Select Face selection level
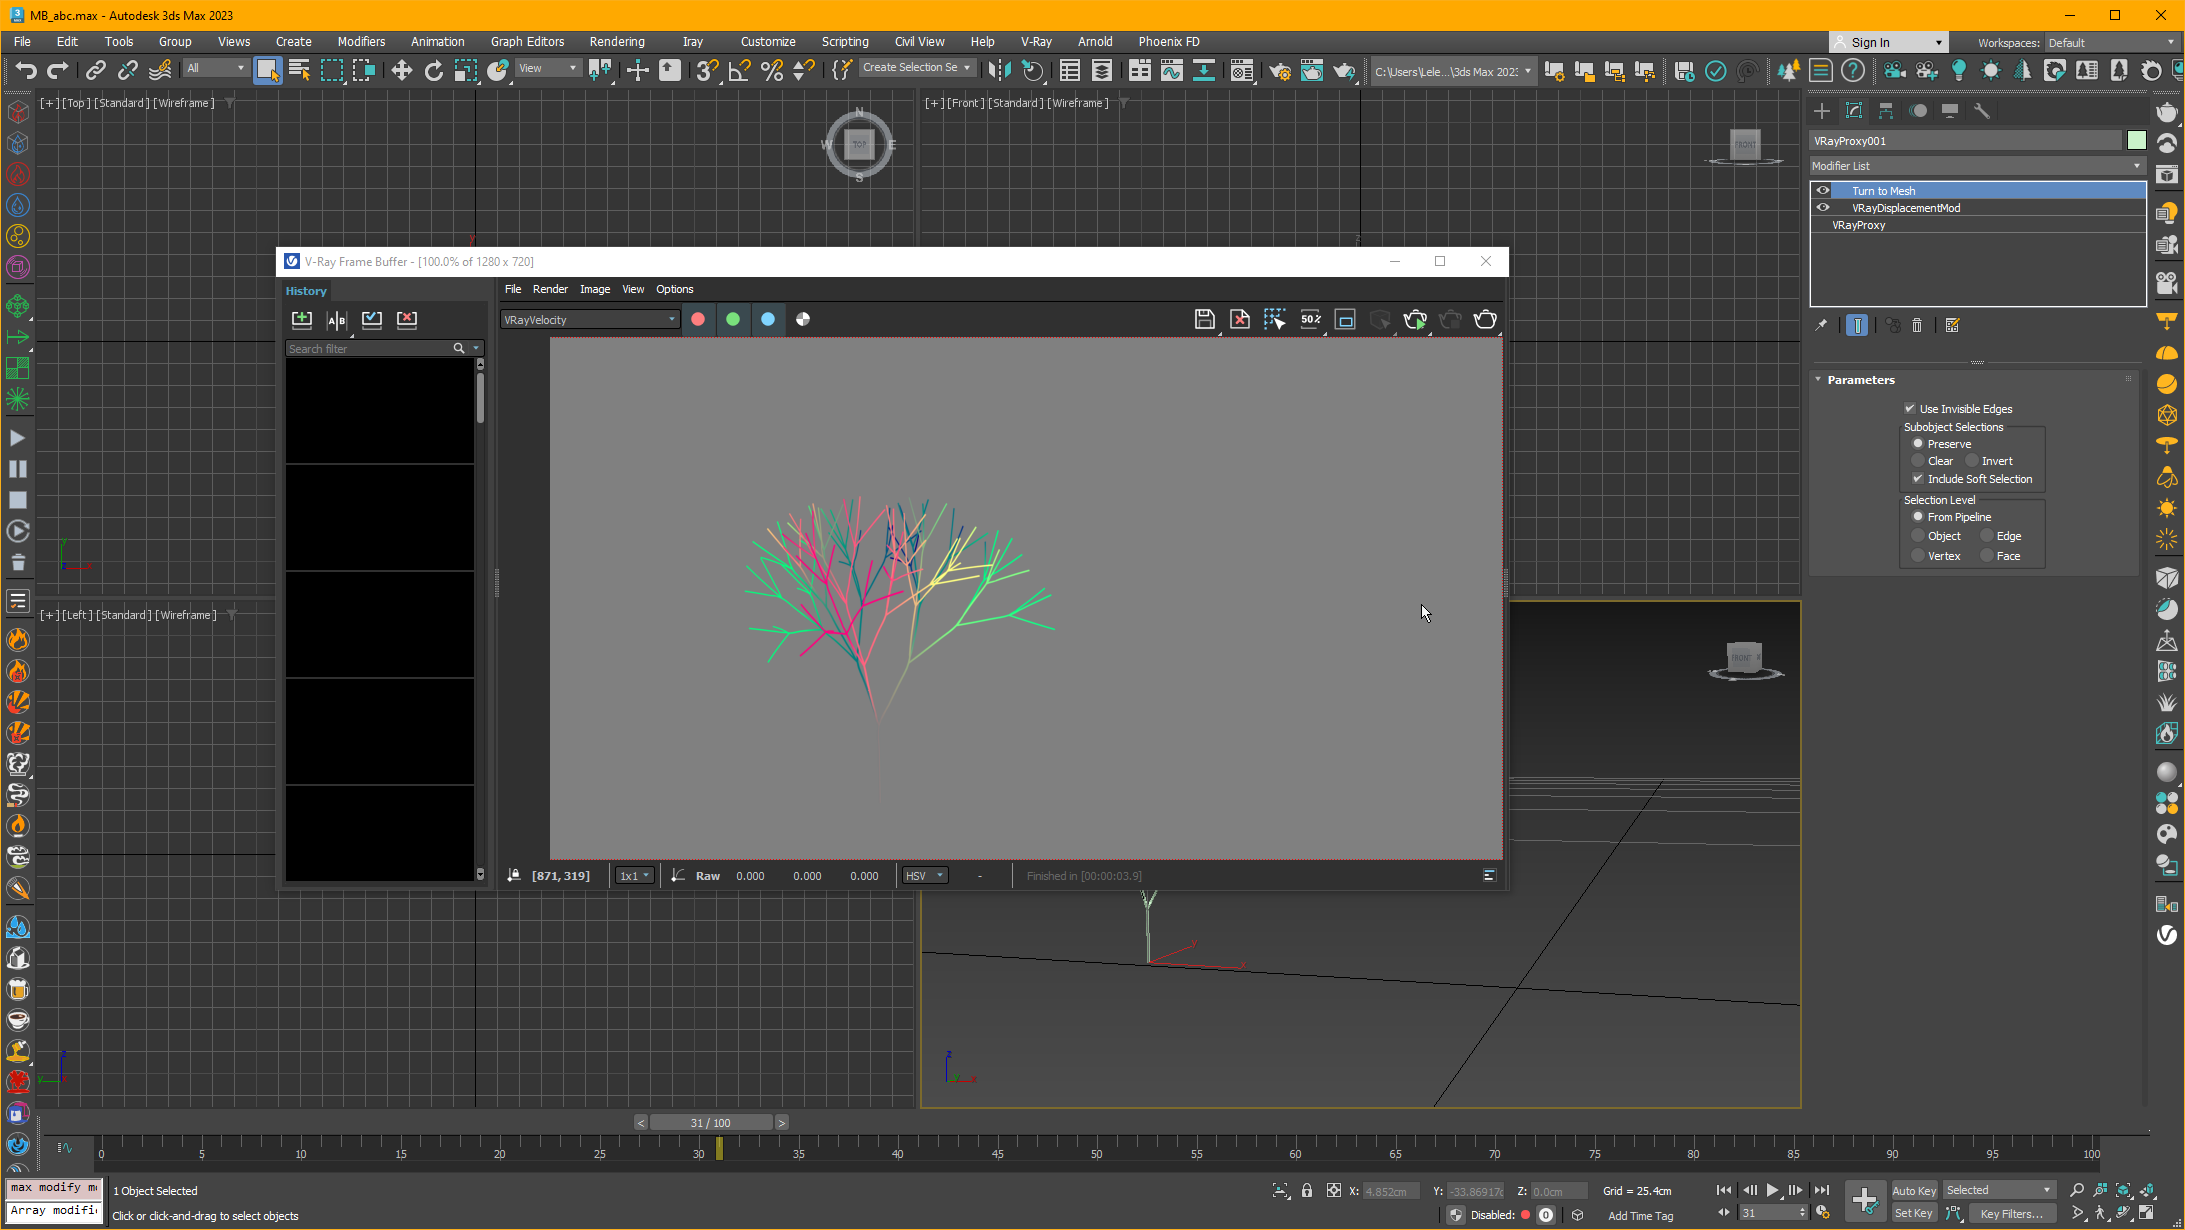Screen dimensions: 2185x1230 coord(1987,555)
